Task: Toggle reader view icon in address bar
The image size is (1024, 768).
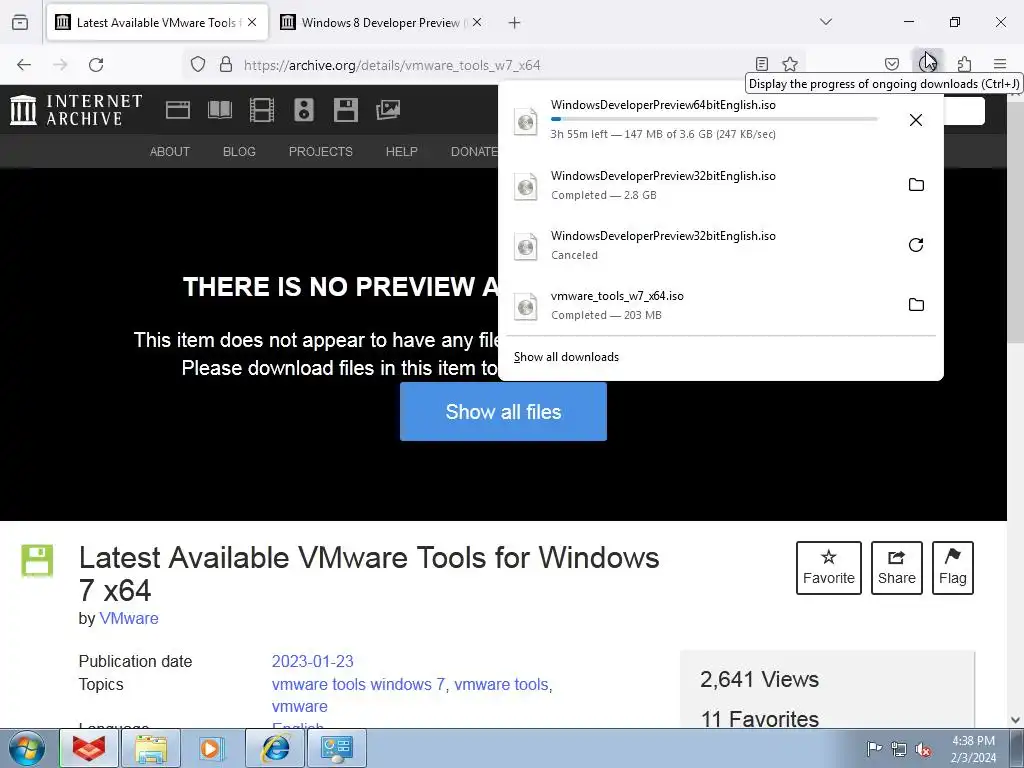Action: [761, 64]
